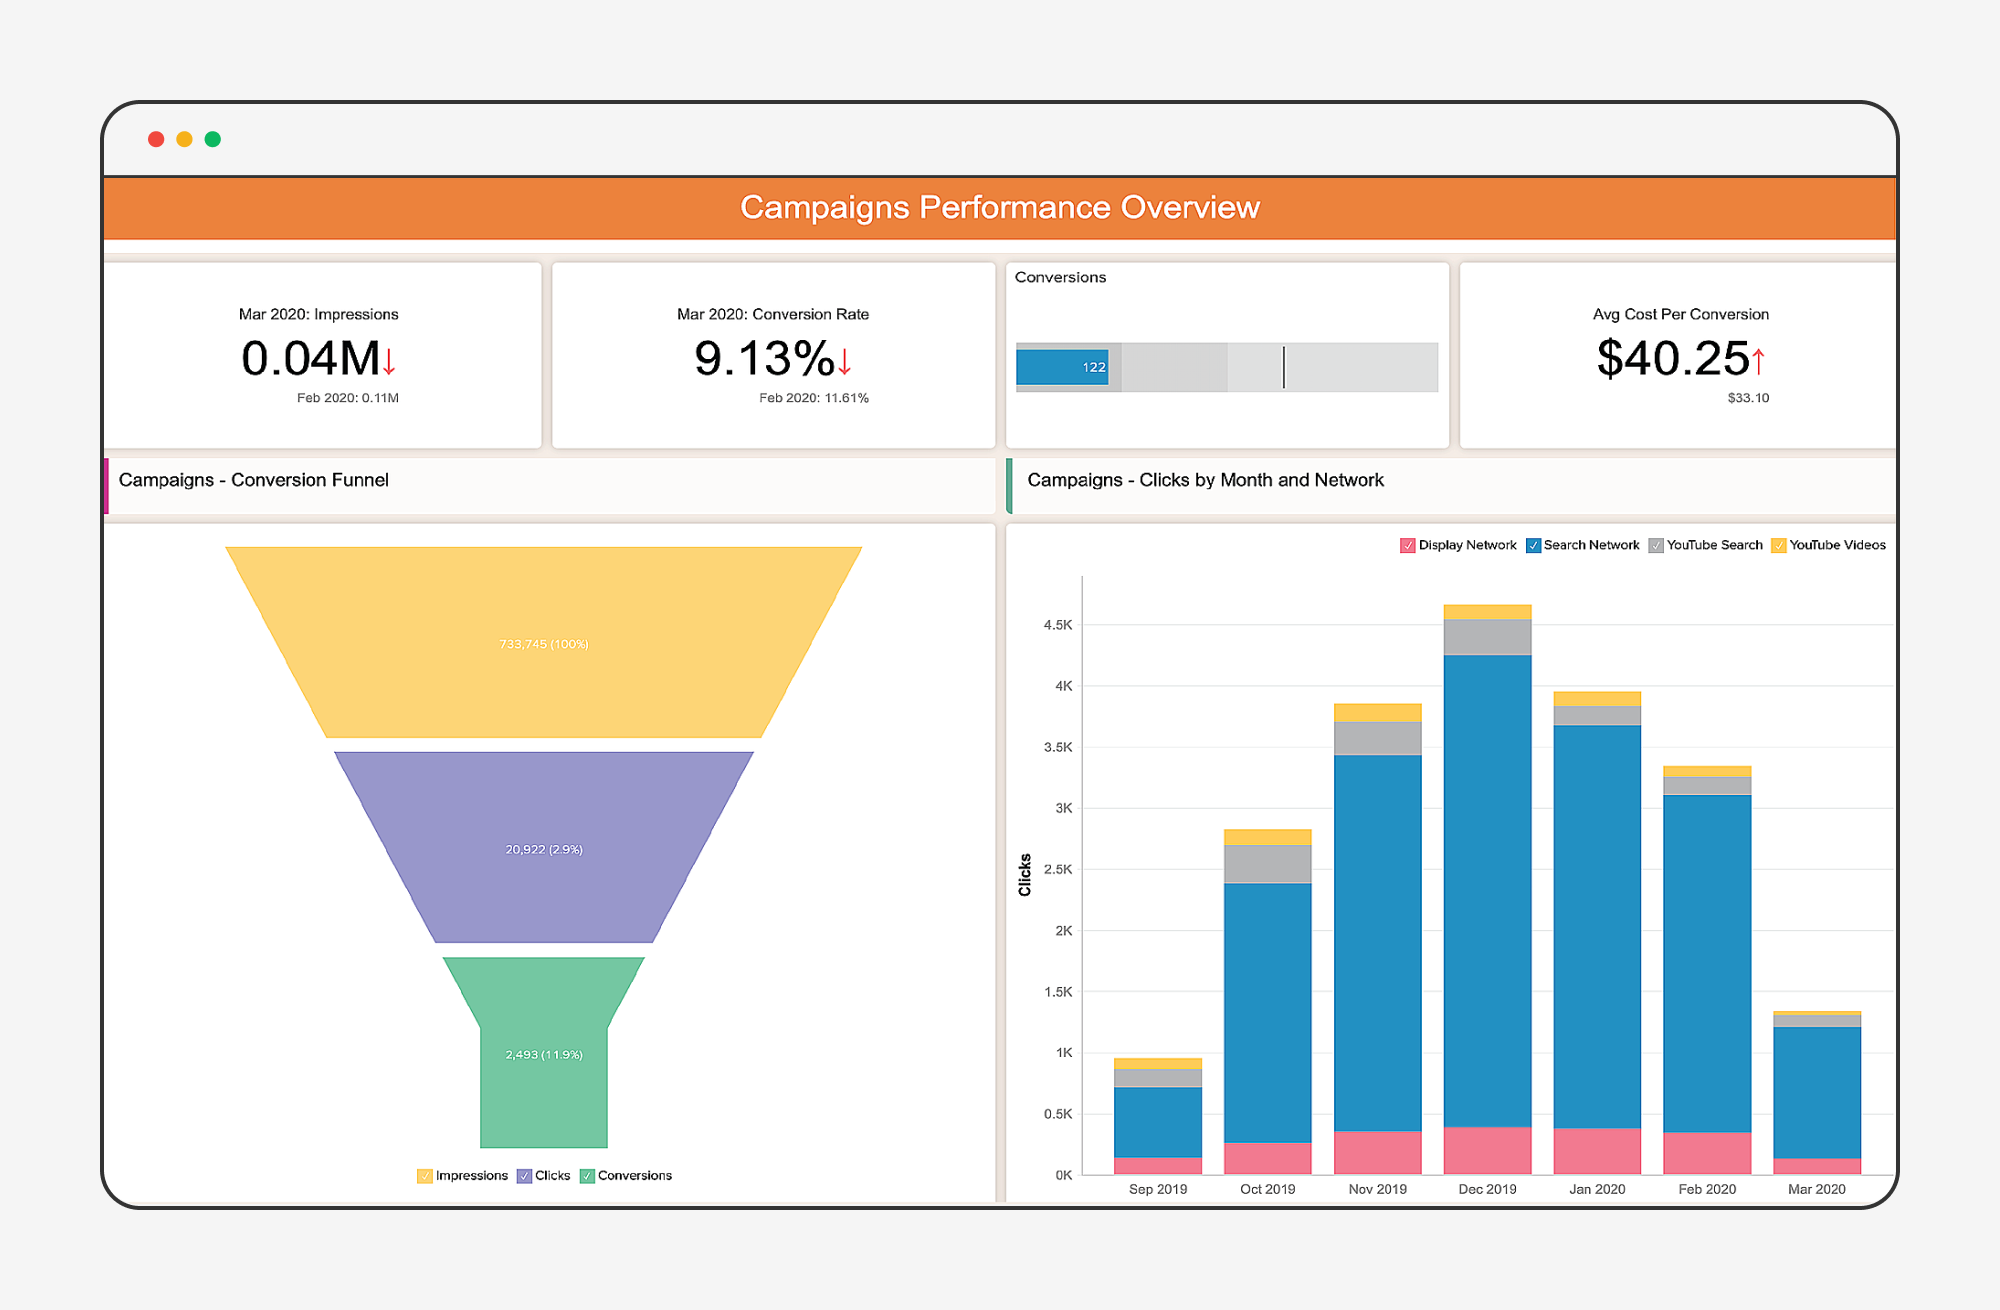
Task: Click the $33.10 previous cost text
Action: [x=1748, y=398]
